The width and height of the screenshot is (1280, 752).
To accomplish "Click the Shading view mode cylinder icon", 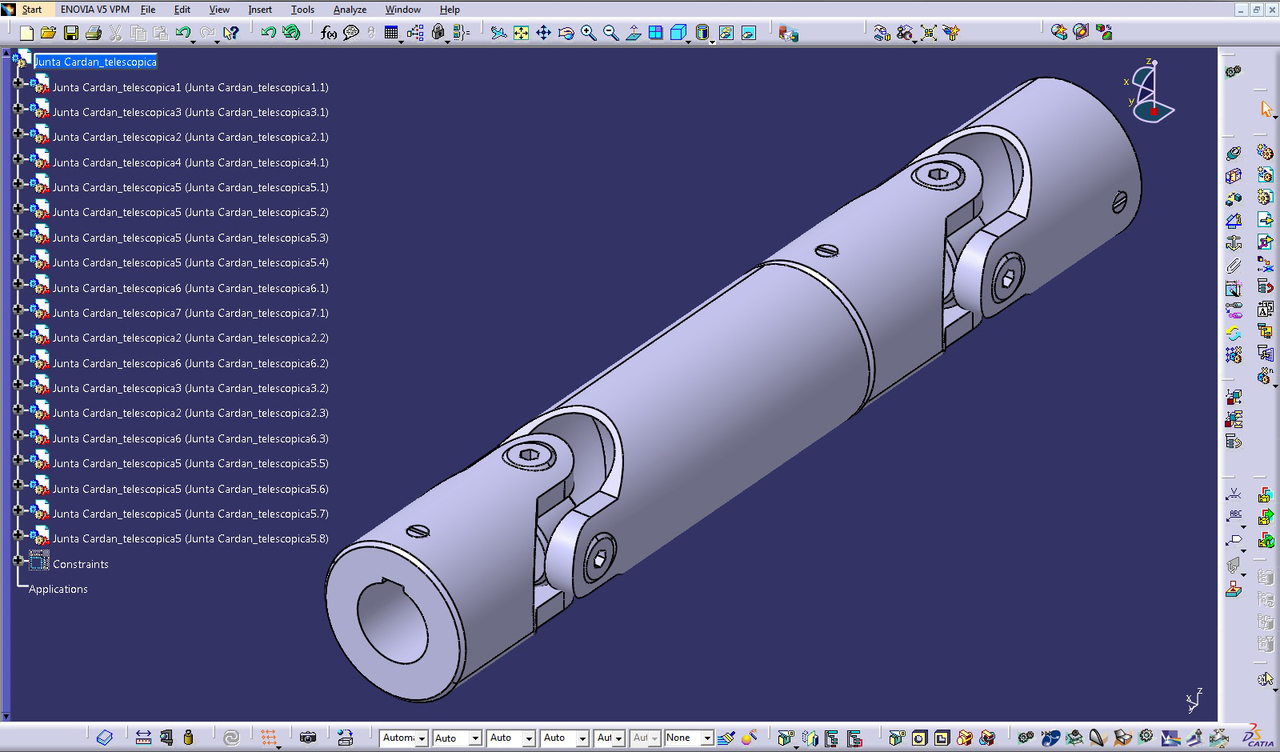I will pos(702,33).
